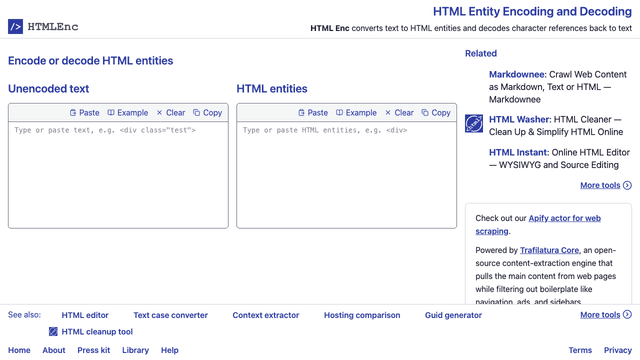Click 'Encode or decode HTML entities' heading

coord(91,61)
